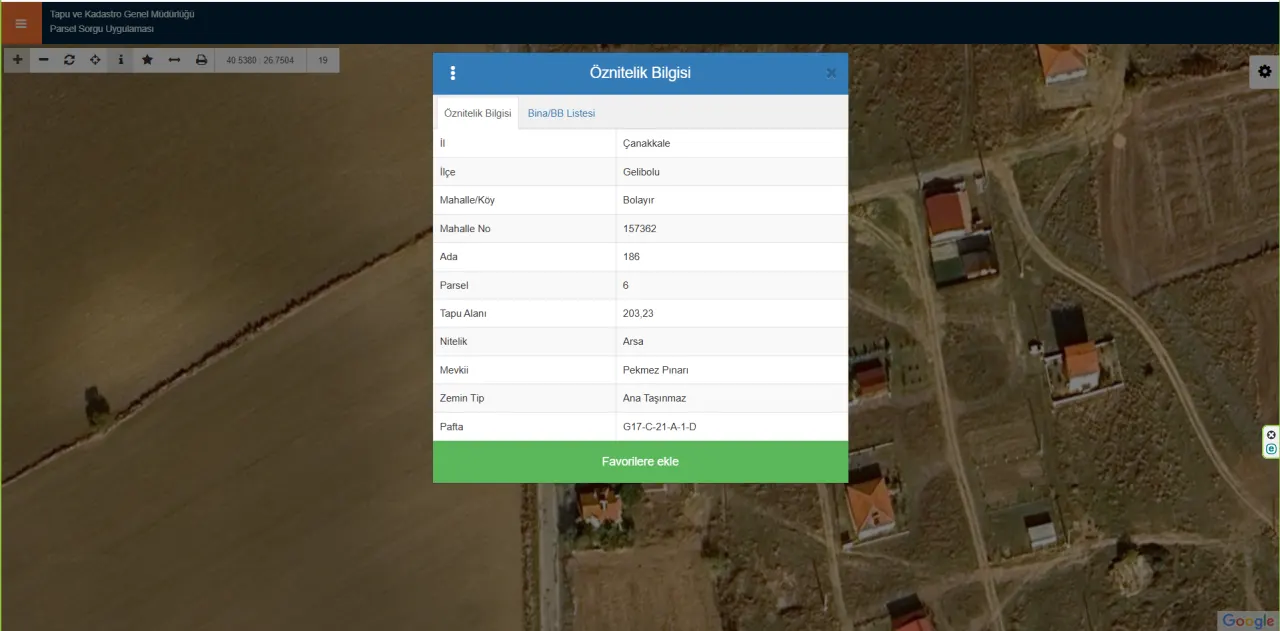The width and height of the screenshot is (1280, 631).
Task: Select the Gelibolu value cell
Action: 732,172
